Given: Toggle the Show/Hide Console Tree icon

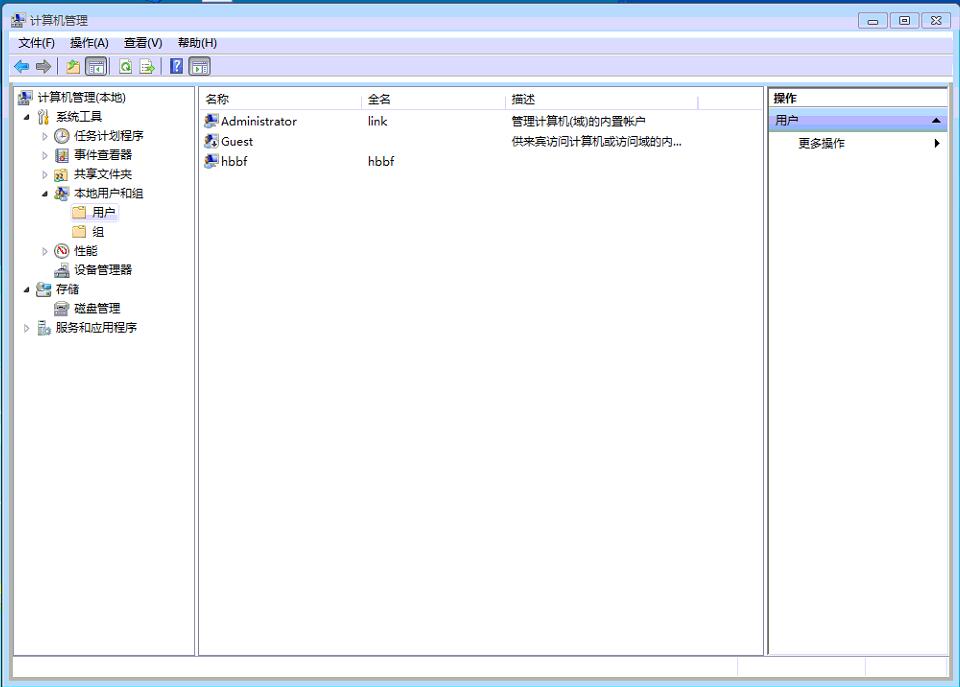Looking at the screenshot, I should point(96,67).
